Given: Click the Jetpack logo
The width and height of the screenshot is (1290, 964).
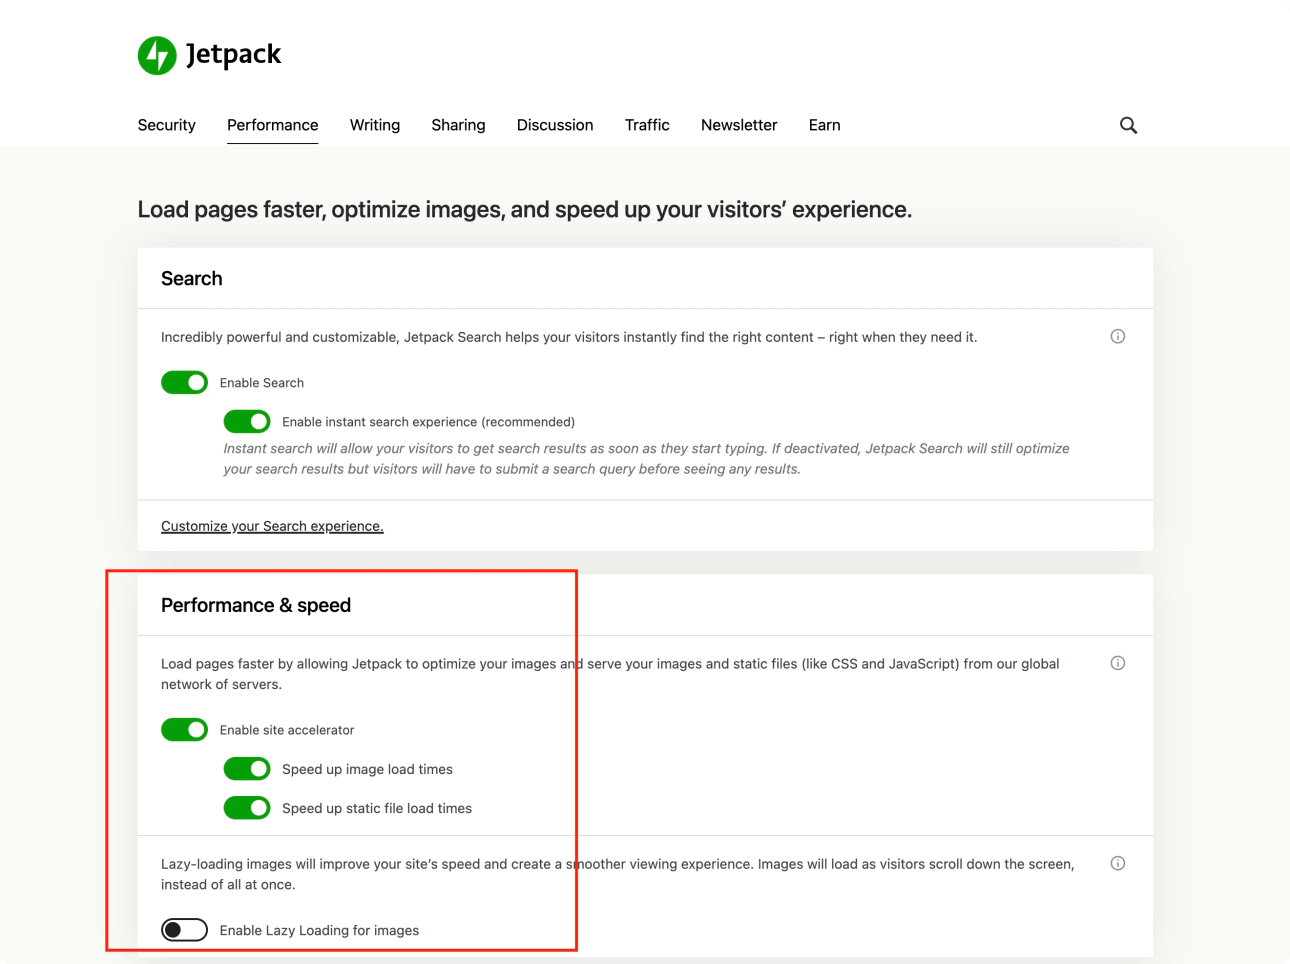Looking at the screenshot, I should pos(209,55).
